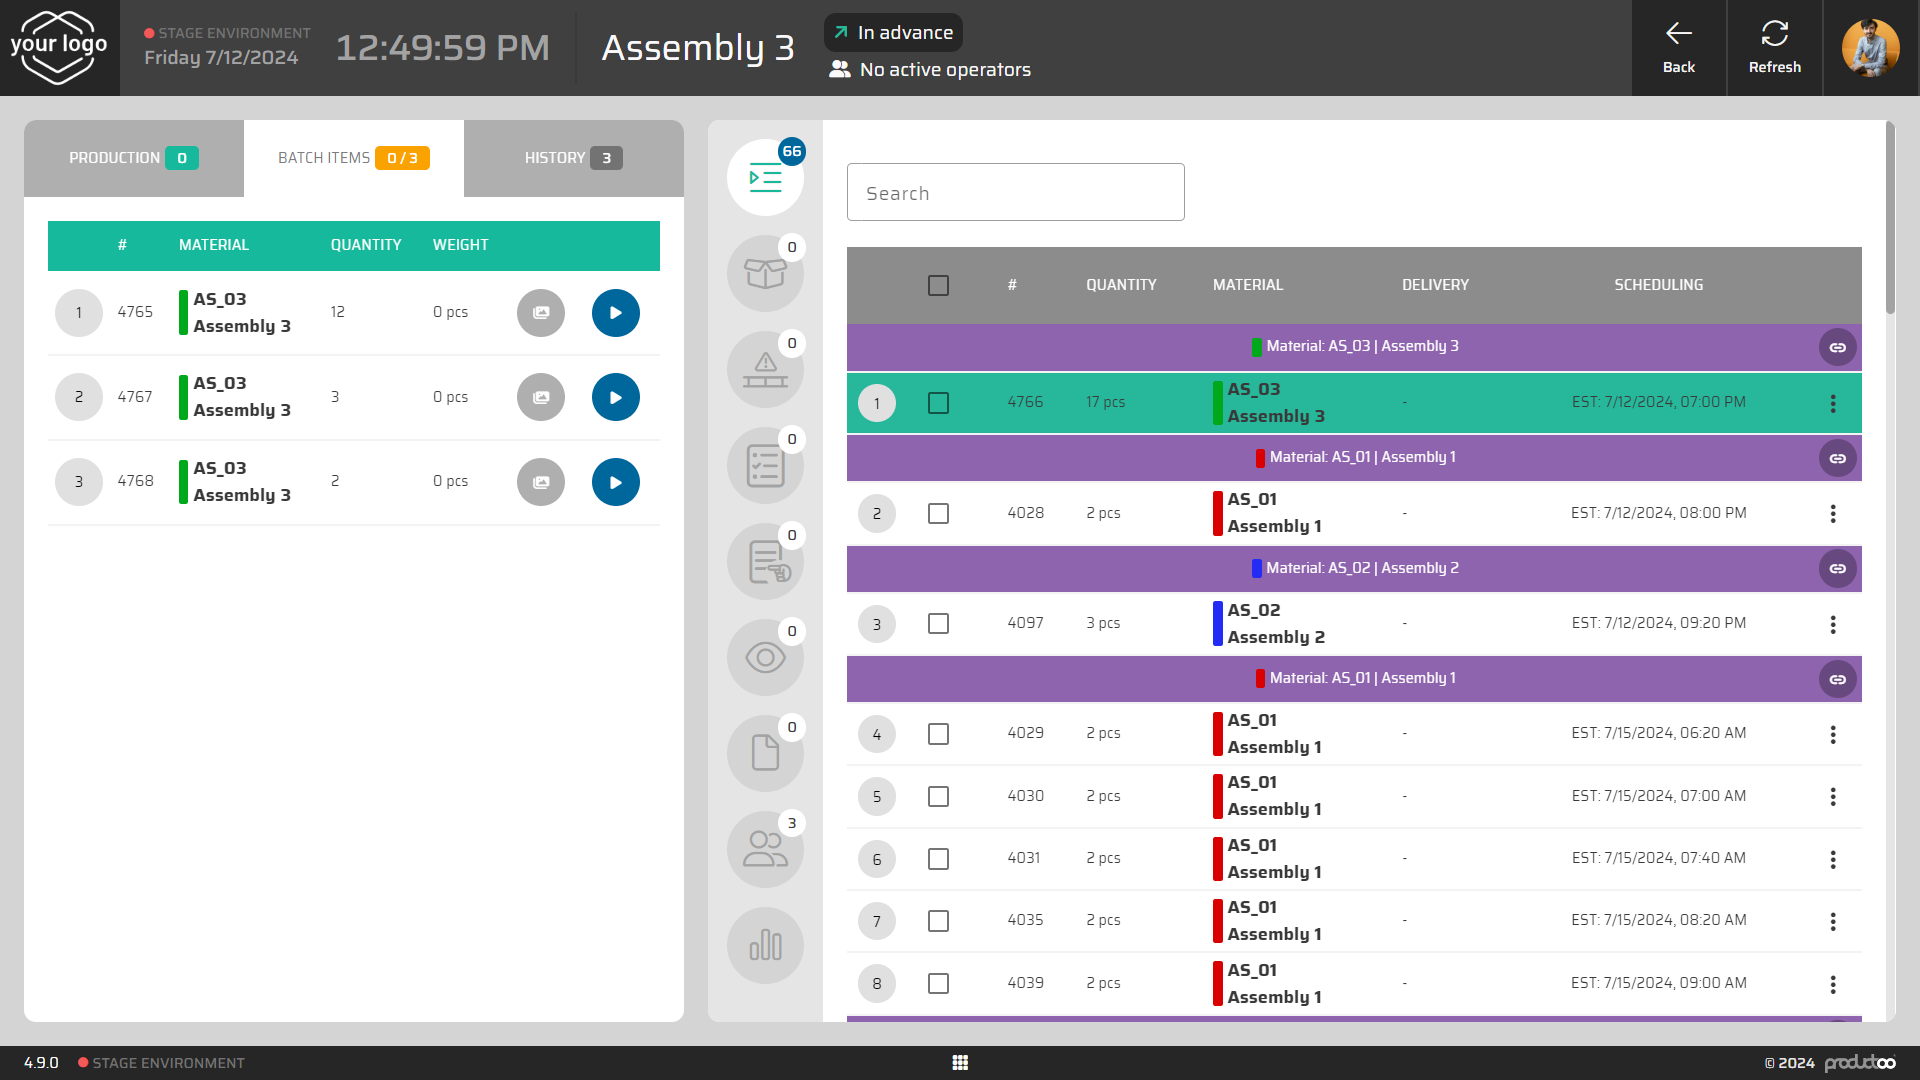The width and height of the screenshot is (1920, 1080).
Task: Open the eye watch icon in sidebar
Action: coord(765,658)
